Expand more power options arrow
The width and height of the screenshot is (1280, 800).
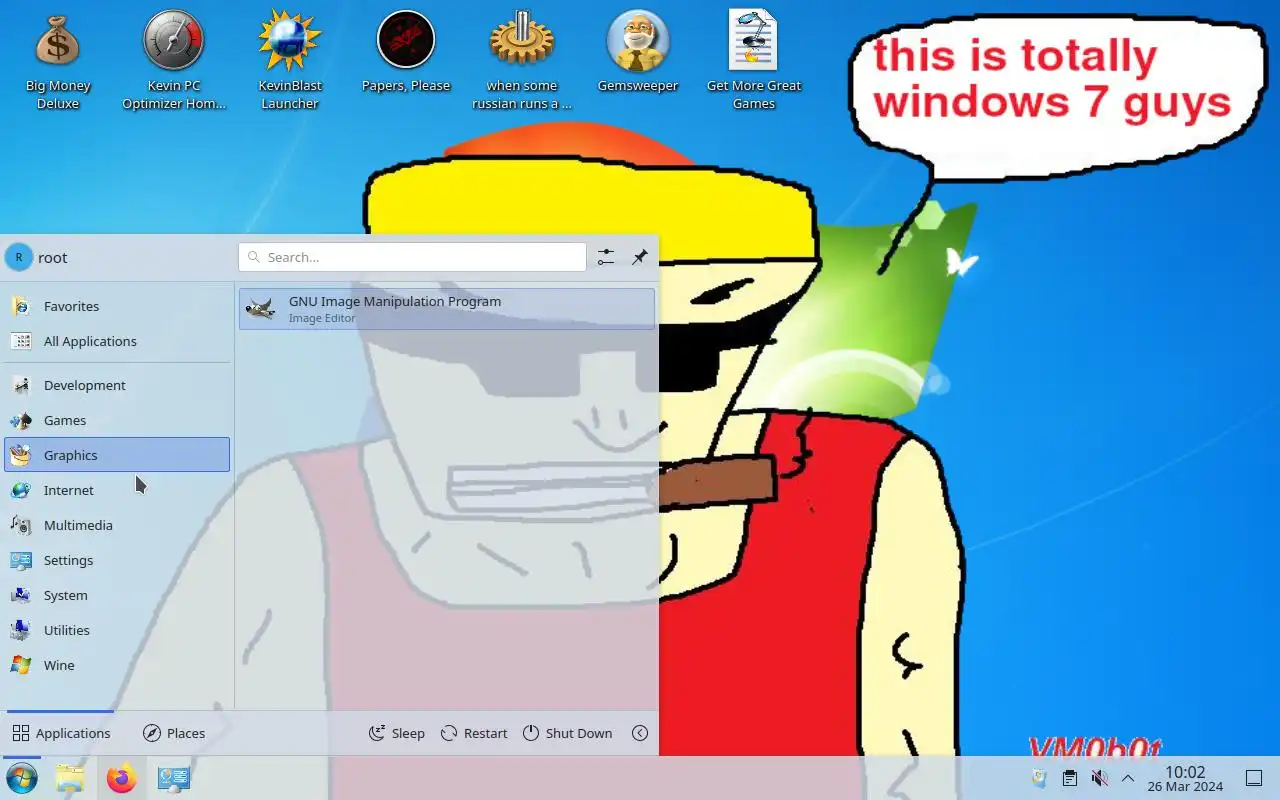(x=640, y=733)
